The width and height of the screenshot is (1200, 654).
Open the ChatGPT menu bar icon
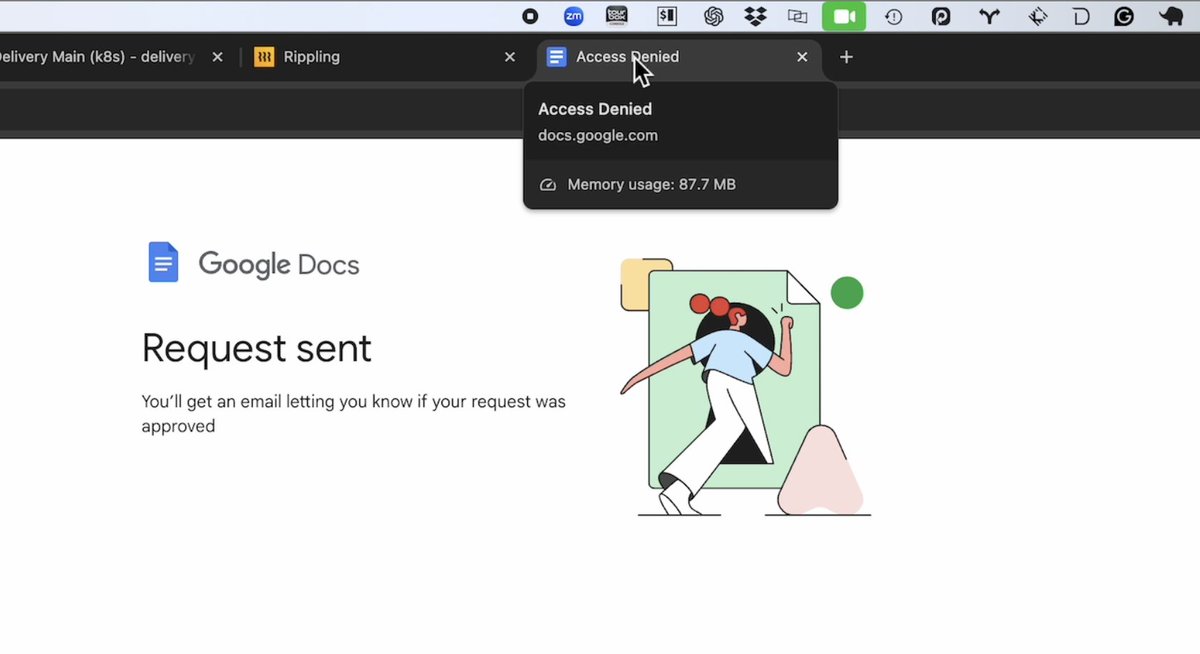tap(713, 16)
